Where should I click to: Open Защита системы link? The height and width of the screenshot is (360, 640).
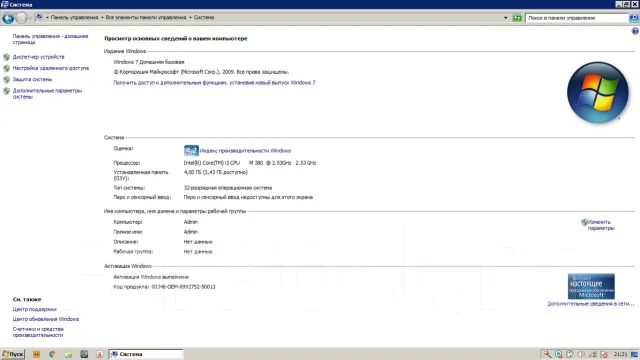point(32,79)
